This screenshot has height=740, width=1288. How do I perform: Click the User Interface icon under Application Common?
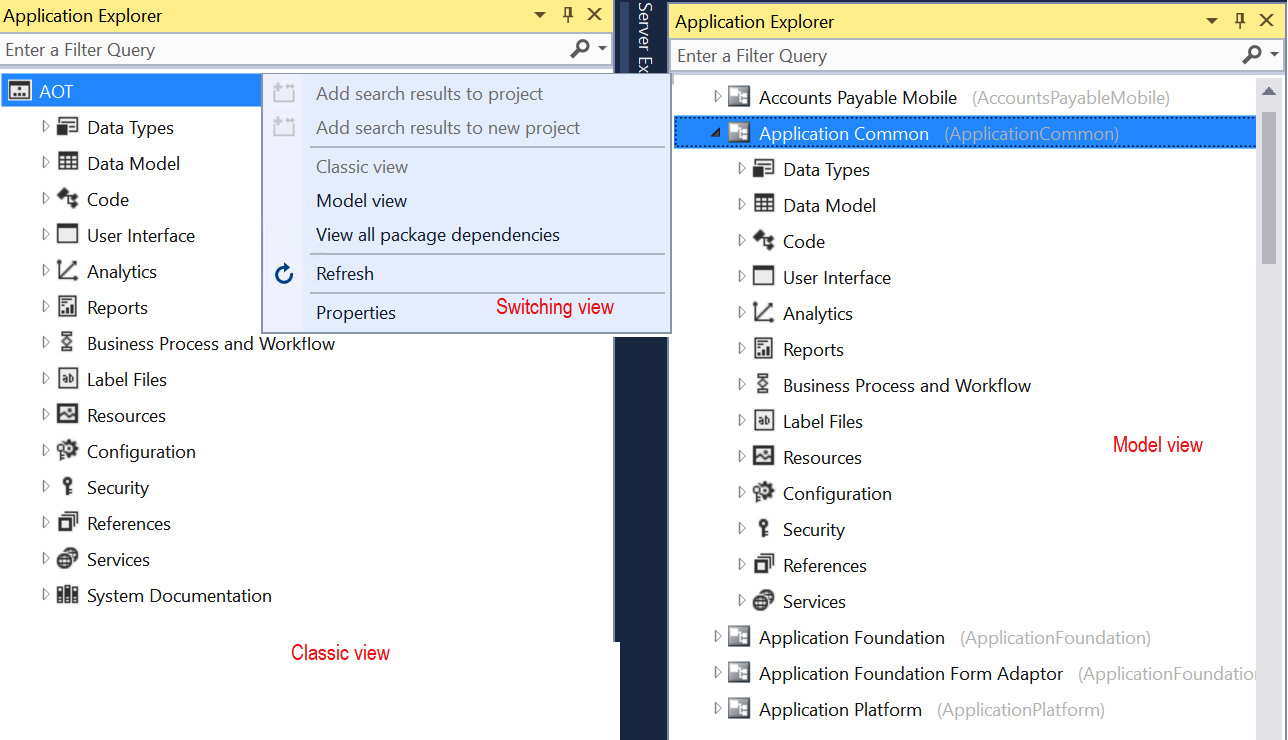(764, 277)
